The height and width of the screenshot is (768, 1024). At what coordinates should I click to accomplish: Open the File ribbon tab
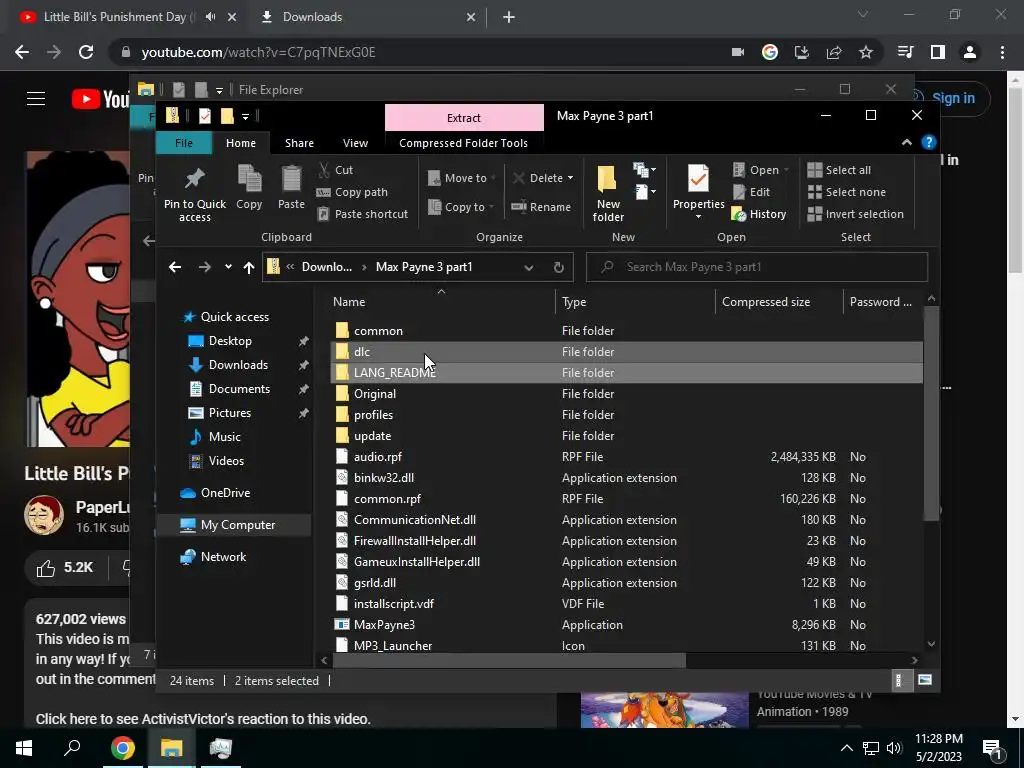[x=184, y=143]
